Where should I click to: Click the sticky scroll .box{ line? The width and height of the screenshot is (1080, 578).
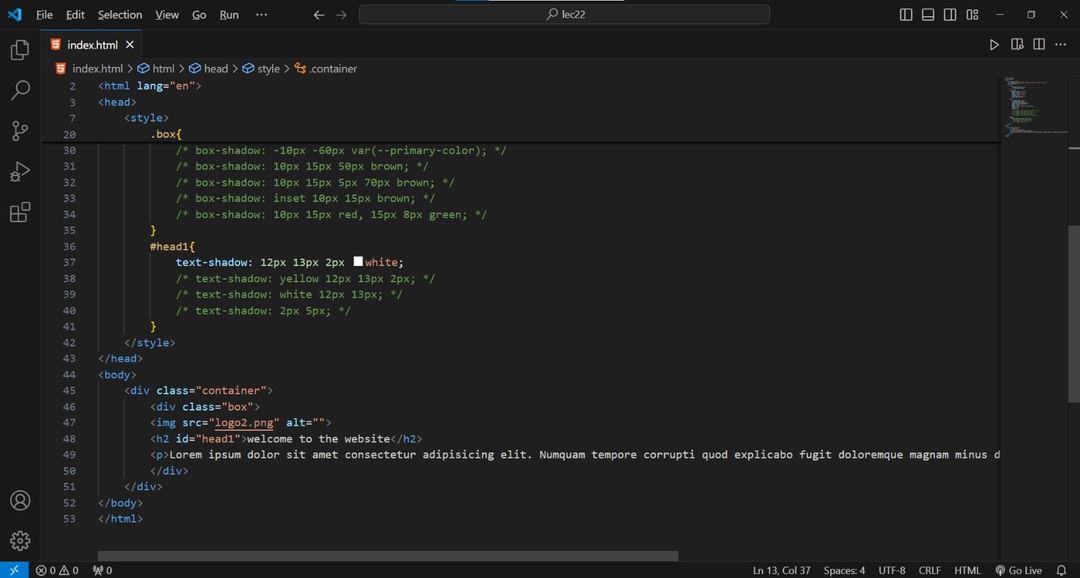(166, 134)
